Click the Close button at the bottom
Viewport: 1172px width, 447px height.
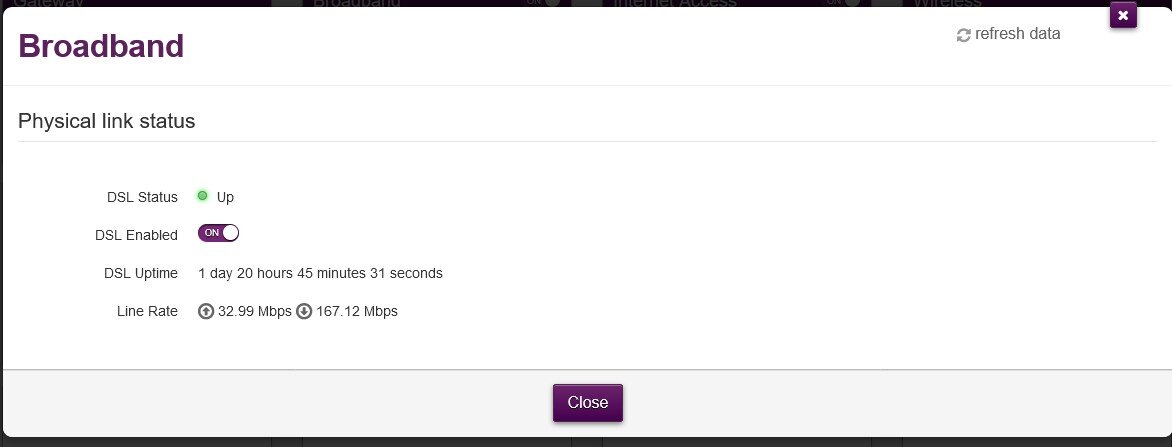coord(587,402)
